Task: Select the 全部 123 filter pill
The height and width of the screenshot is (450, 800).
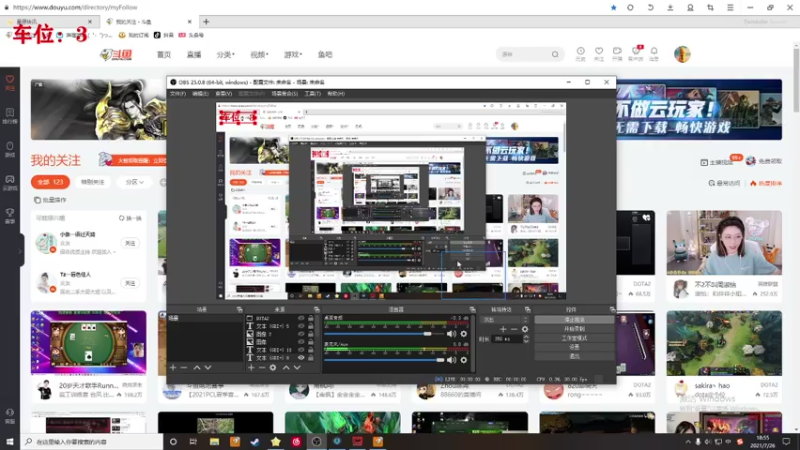Action: coord(50,182)
